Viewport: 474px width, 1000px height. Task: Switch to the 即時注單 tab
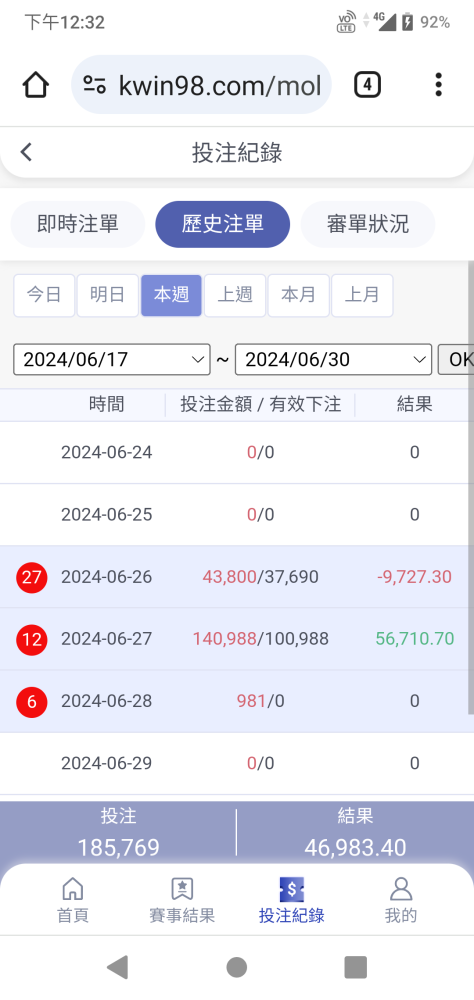tap(78, 224)
